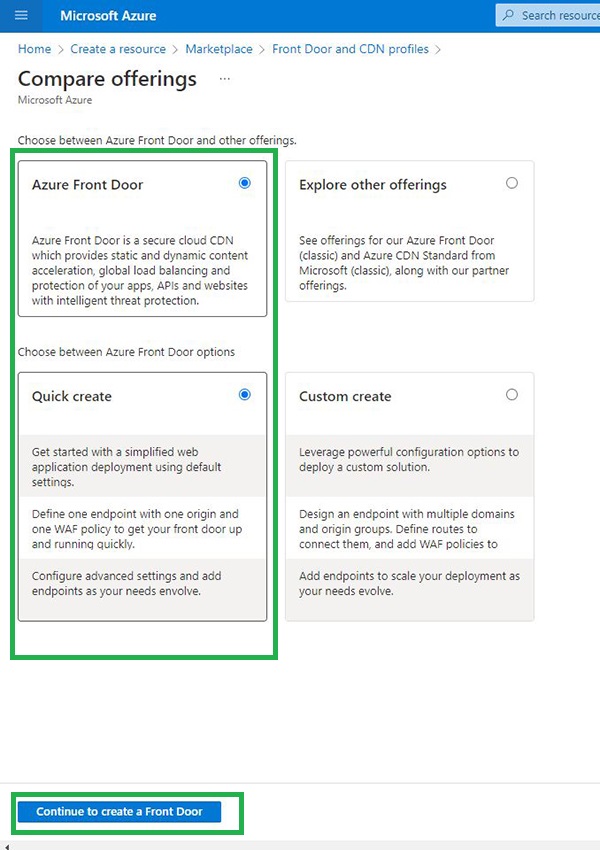This screenshot has height=850, width=600.
Task: Navigate to the Create a resource breadcrumb
Action: coord(119,49)
